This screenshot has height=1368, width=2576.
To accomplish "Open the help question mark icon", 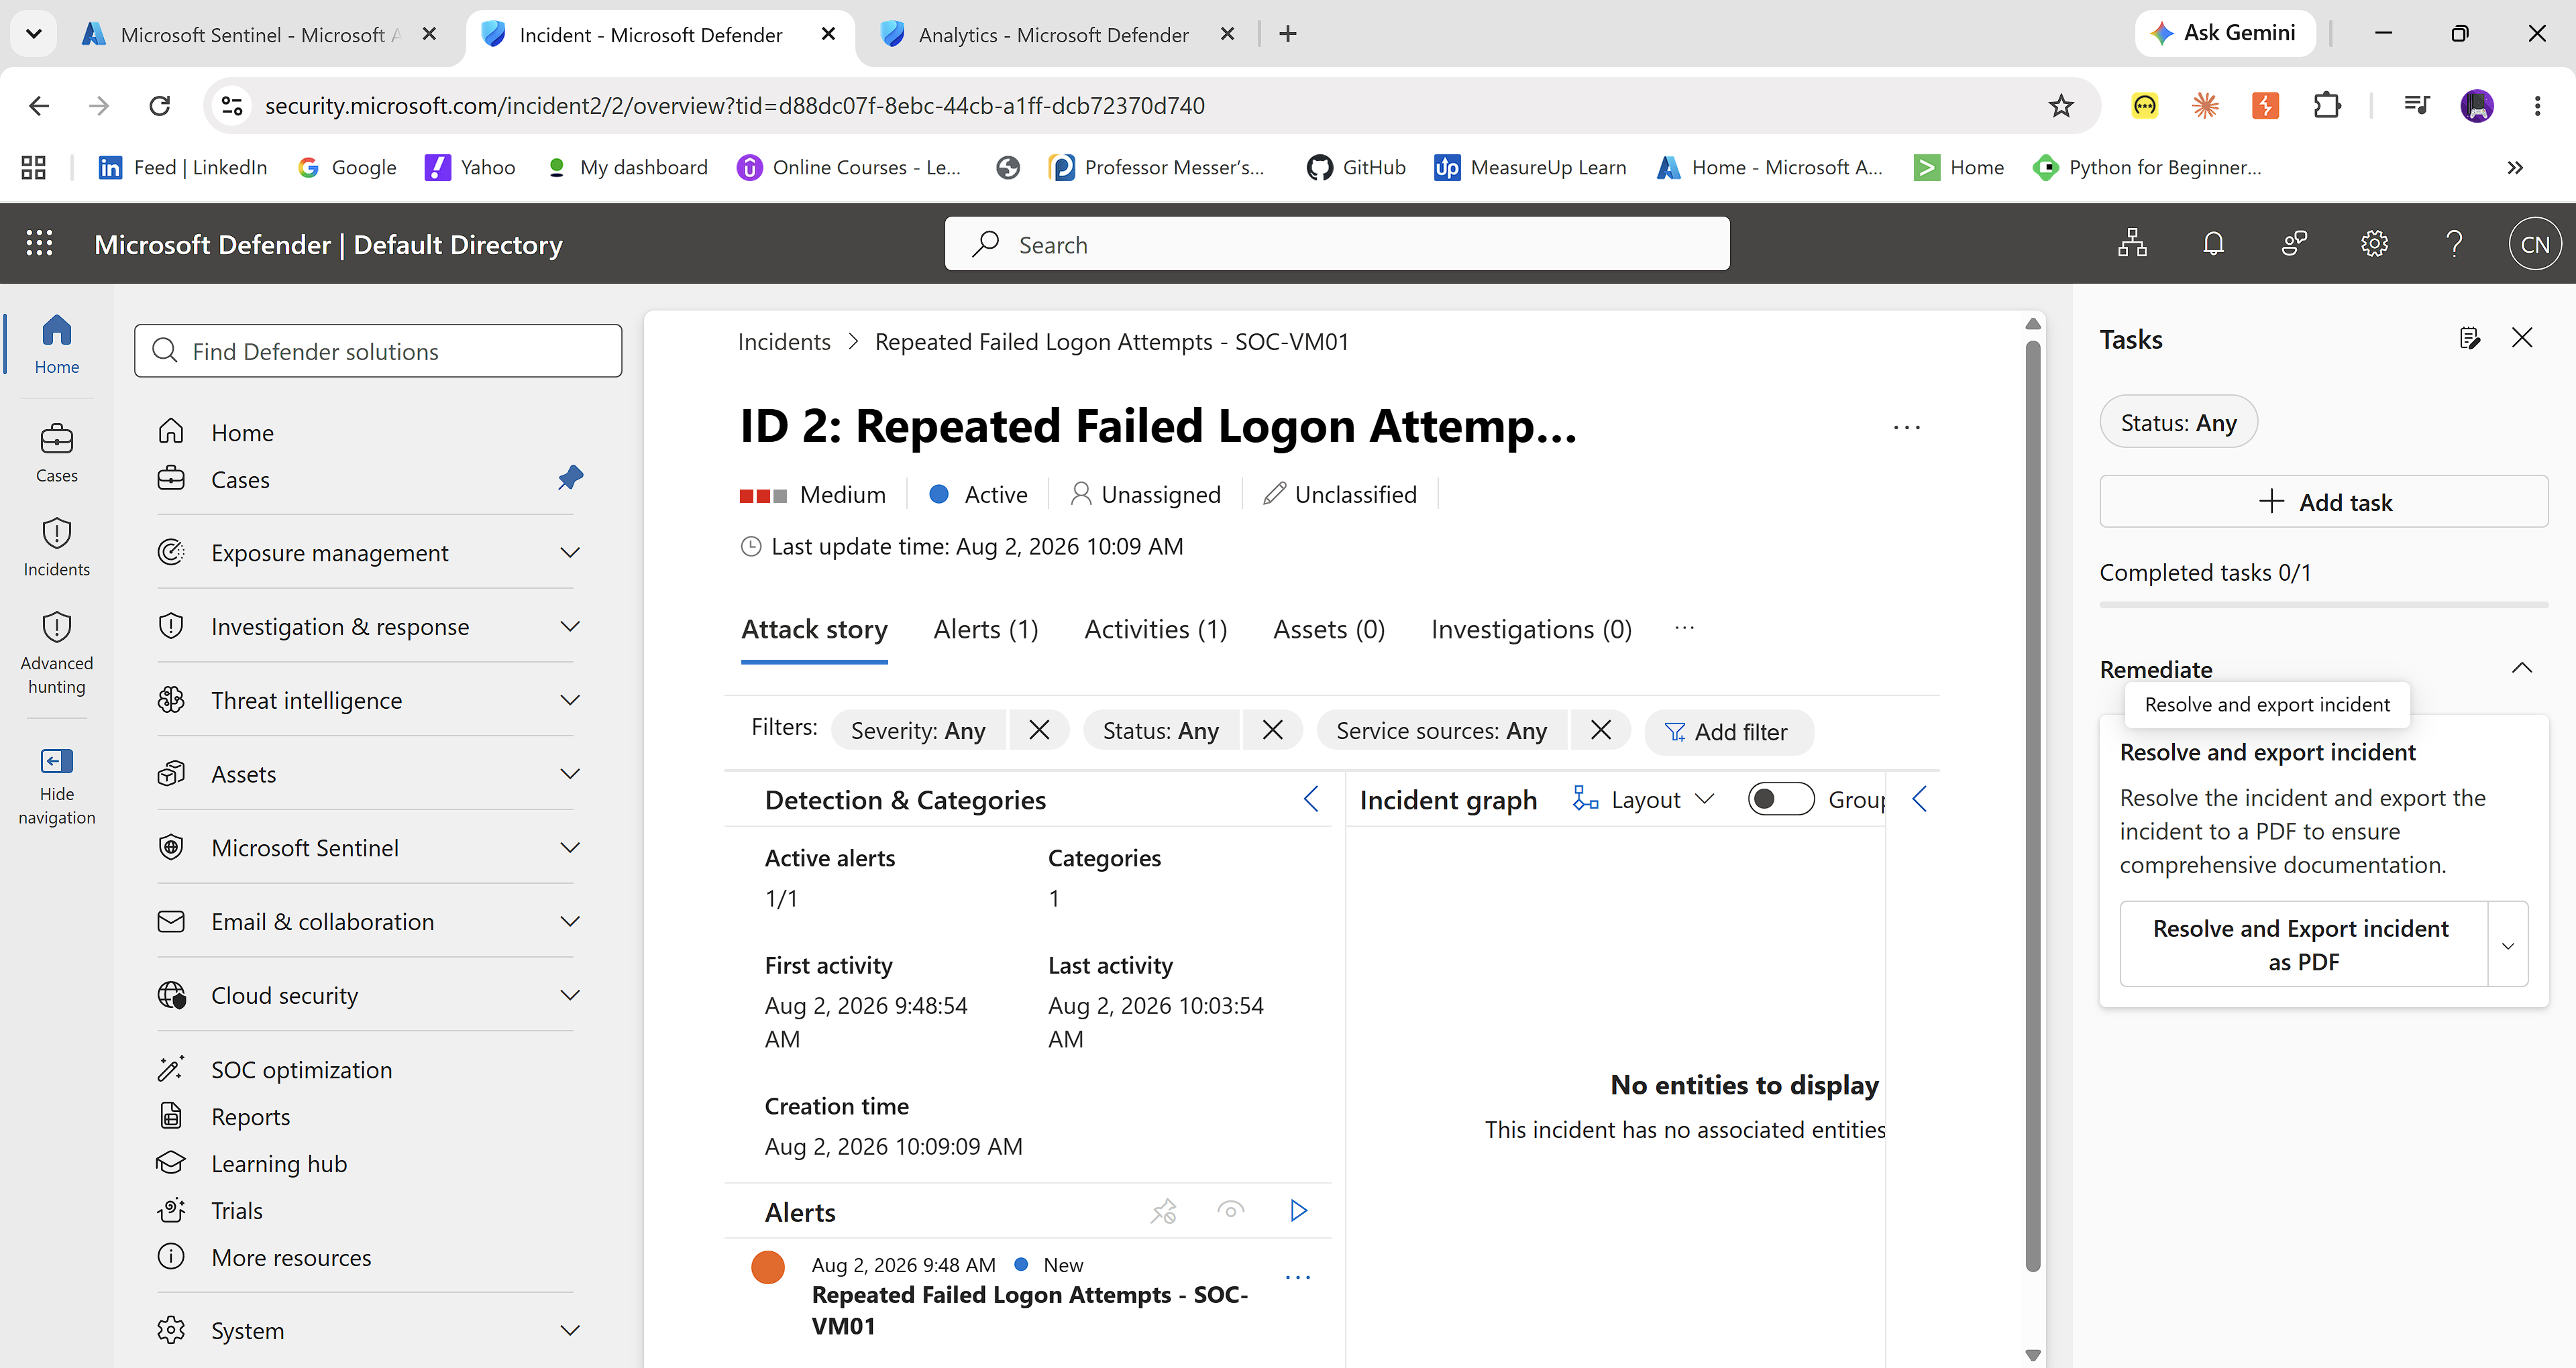I will coord(2454,243).
